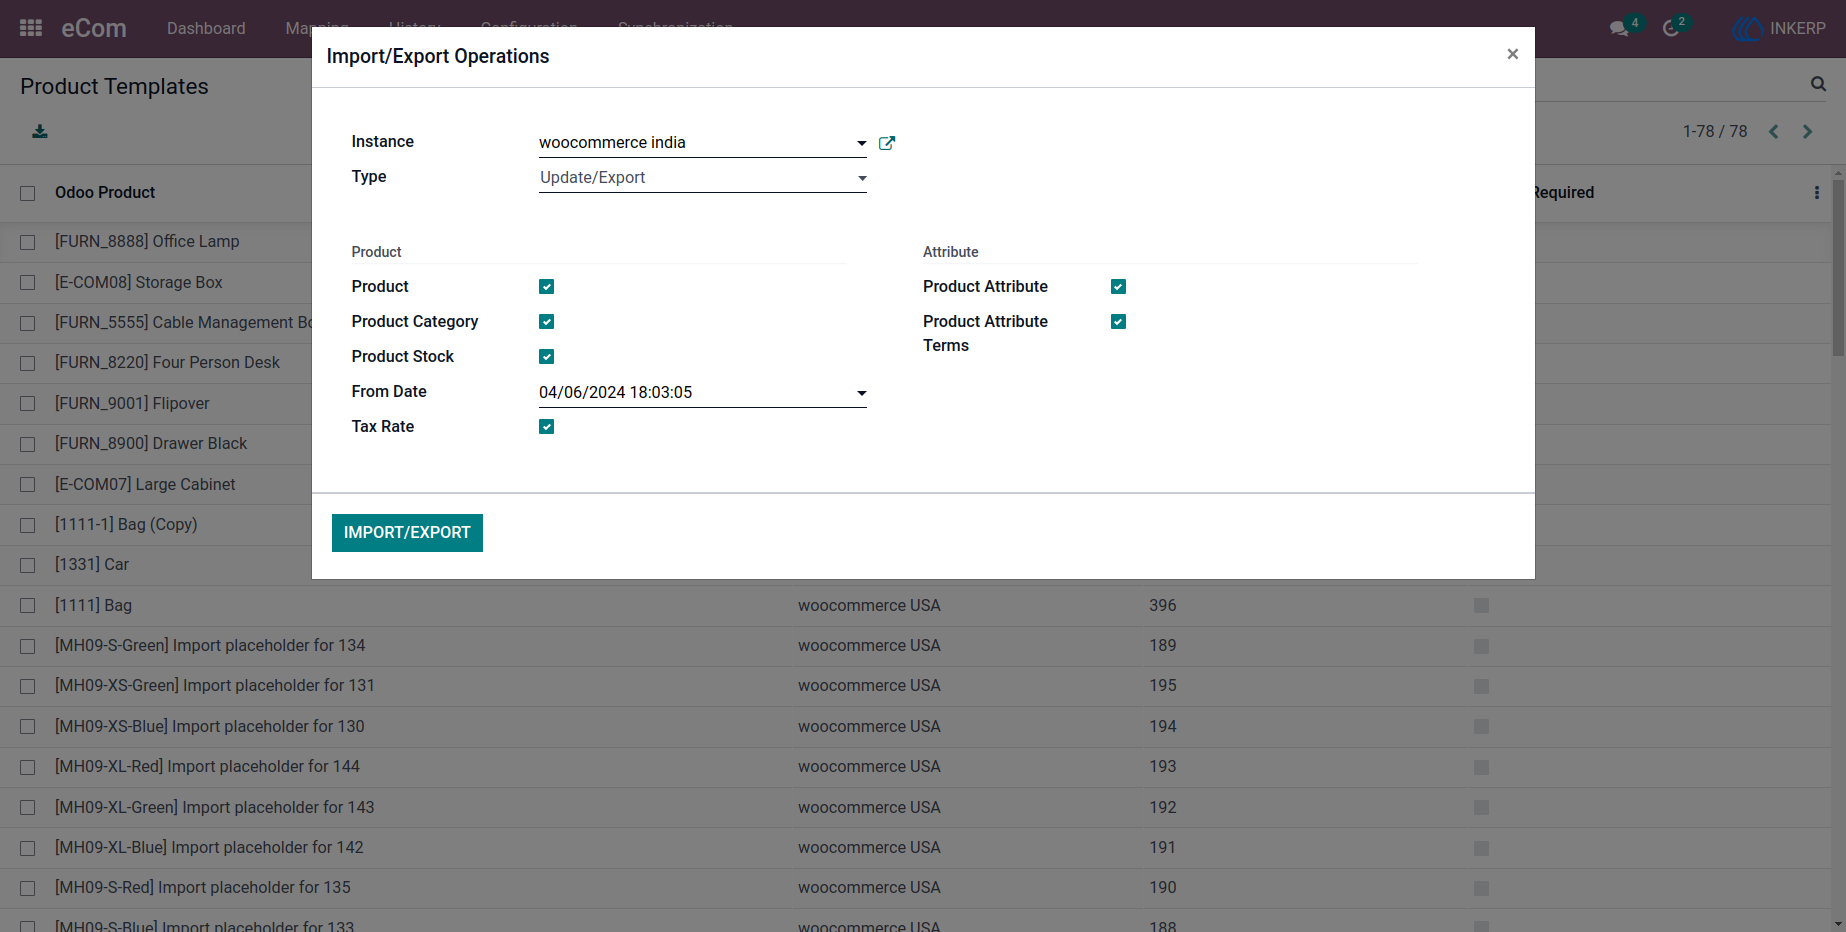This screenshot has width=1846, height=932.
Task: Open [MH09-S-Green] Import placeholder for 134
Action: pos(210,646)
